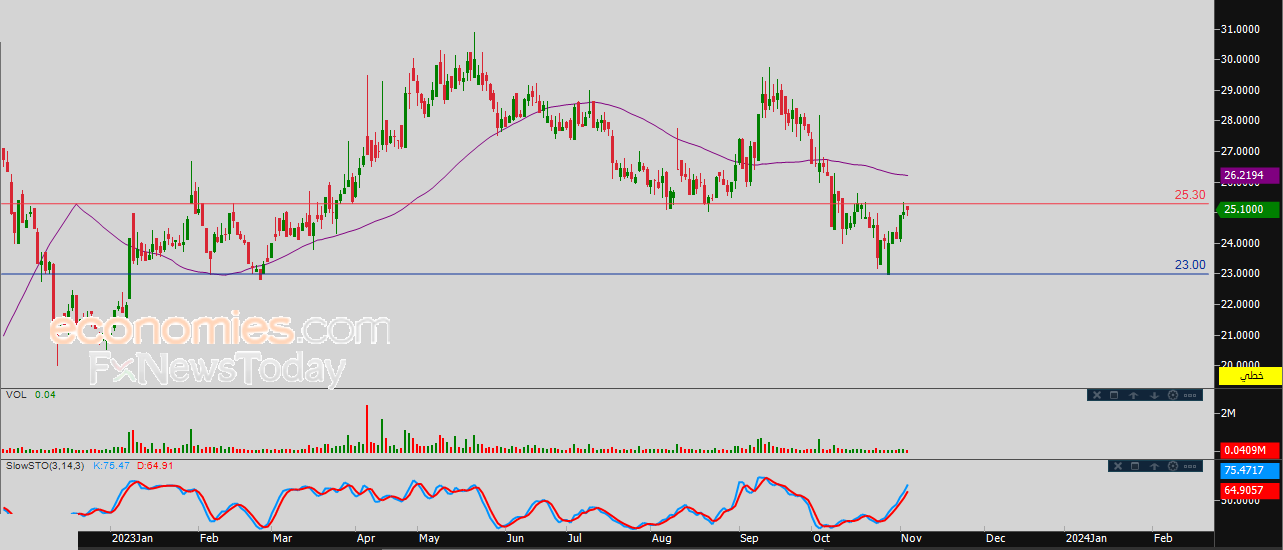Expand SlowSTO panel more options dots
Image resolution: width=1283 pixels, height=550 pixels.
coord(1190,466)
